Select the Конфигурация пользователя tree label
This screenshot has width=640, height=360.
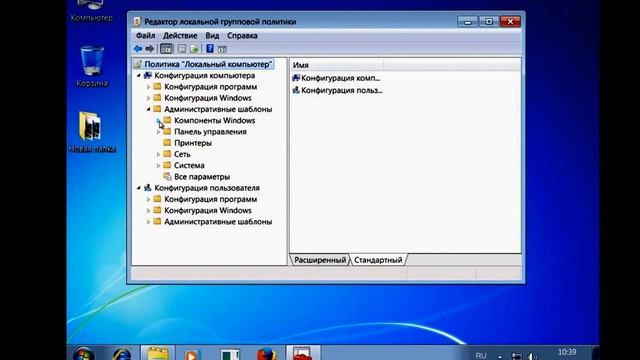point(207,188)
